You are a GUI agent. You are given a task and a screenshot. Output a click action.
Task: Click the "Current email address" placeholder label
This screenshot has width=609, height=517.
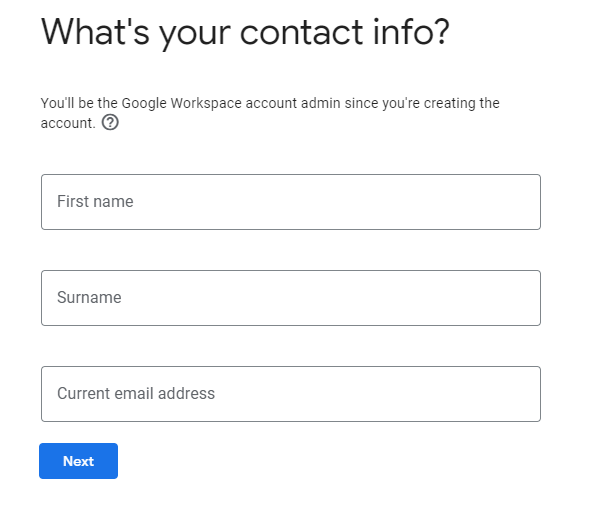tap(136, 393)
